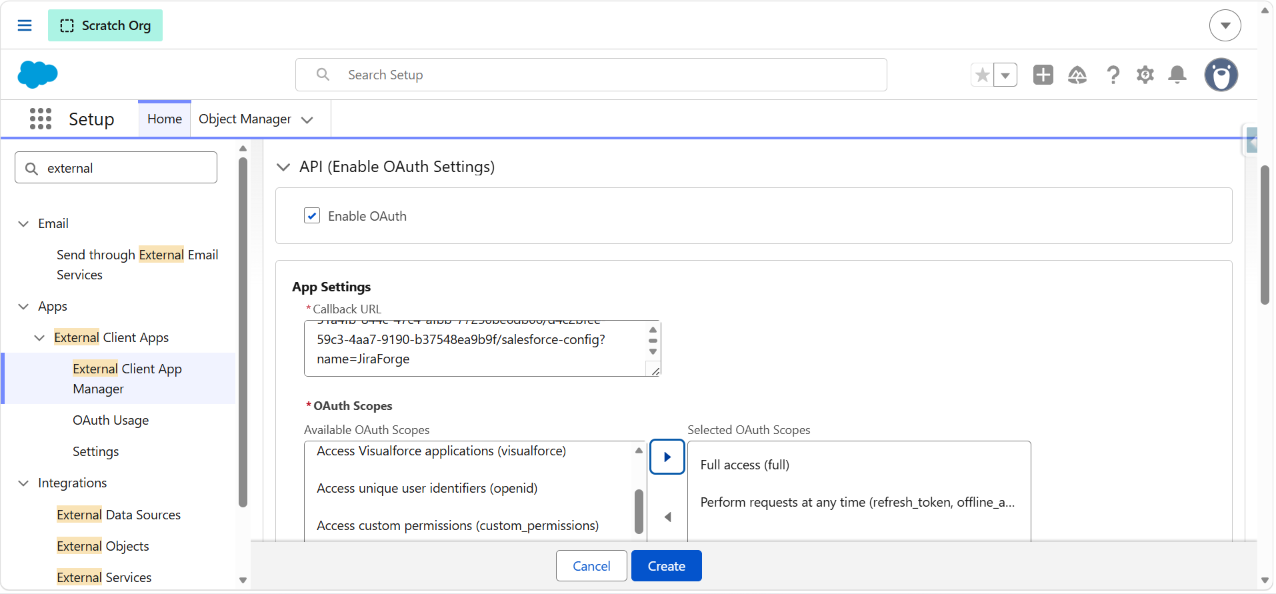Image resolution: width=1276 pixels, height=594 pixels.
Task: Add scope with right arrow button
Action: 667,457
